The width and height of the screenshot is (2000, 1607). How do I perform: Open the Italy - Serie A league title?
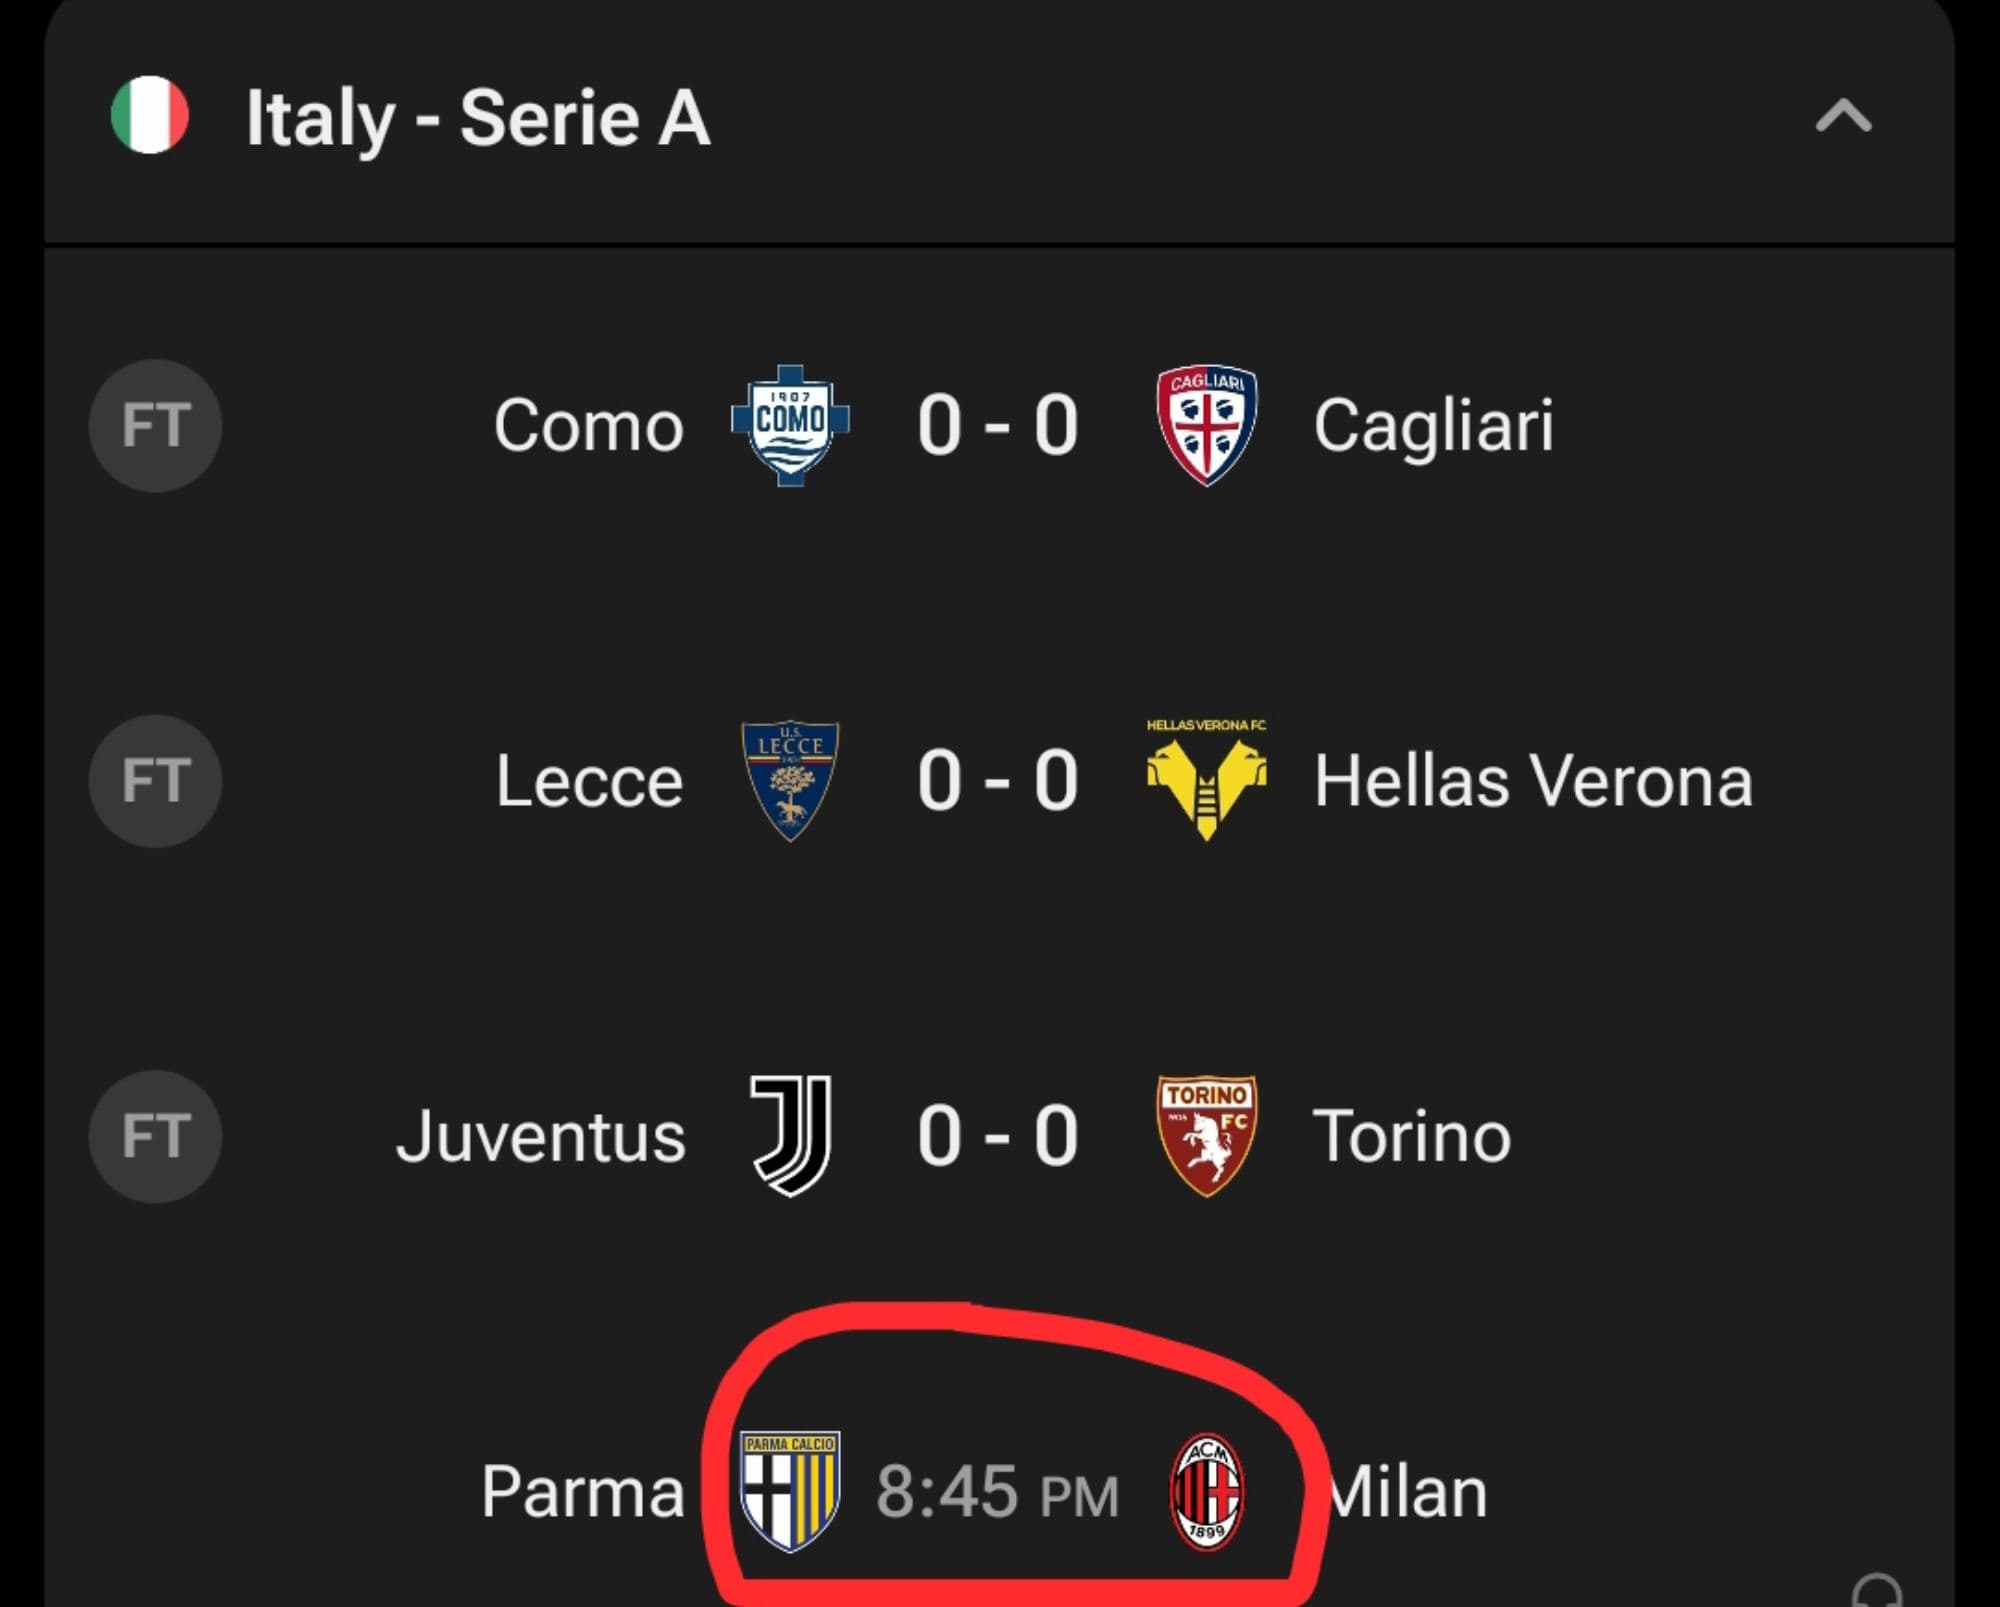(478, 119)
